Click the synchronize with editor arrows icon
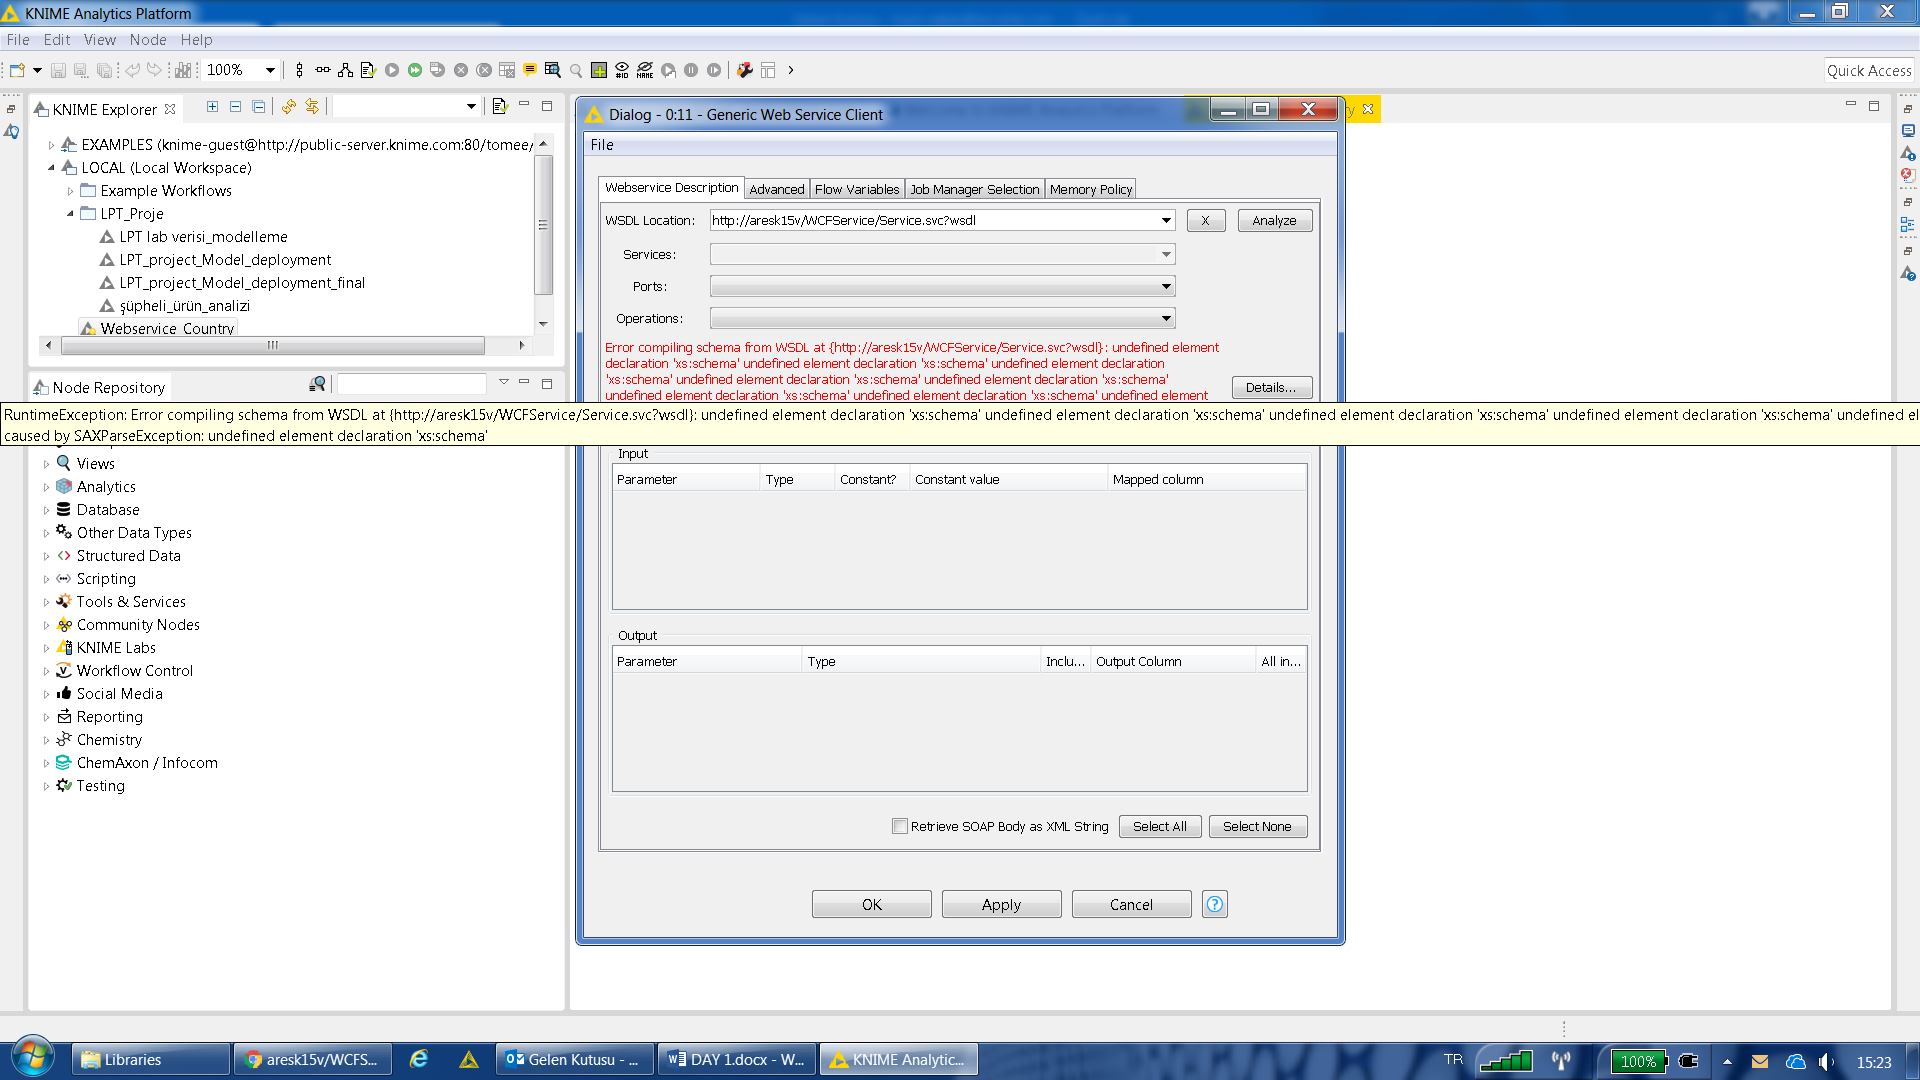This screenshot has width=1920, height=1080. [x=312, y=106]
